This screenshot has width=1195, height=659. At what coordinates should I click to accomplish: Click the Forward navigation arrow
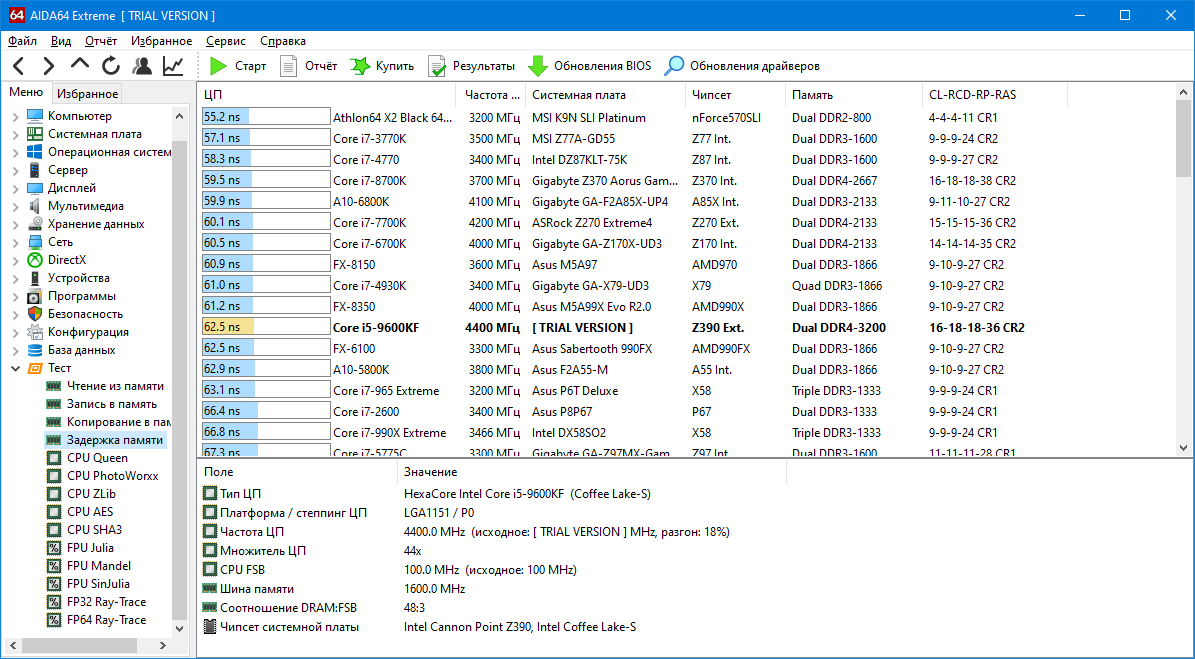[49, 66]
